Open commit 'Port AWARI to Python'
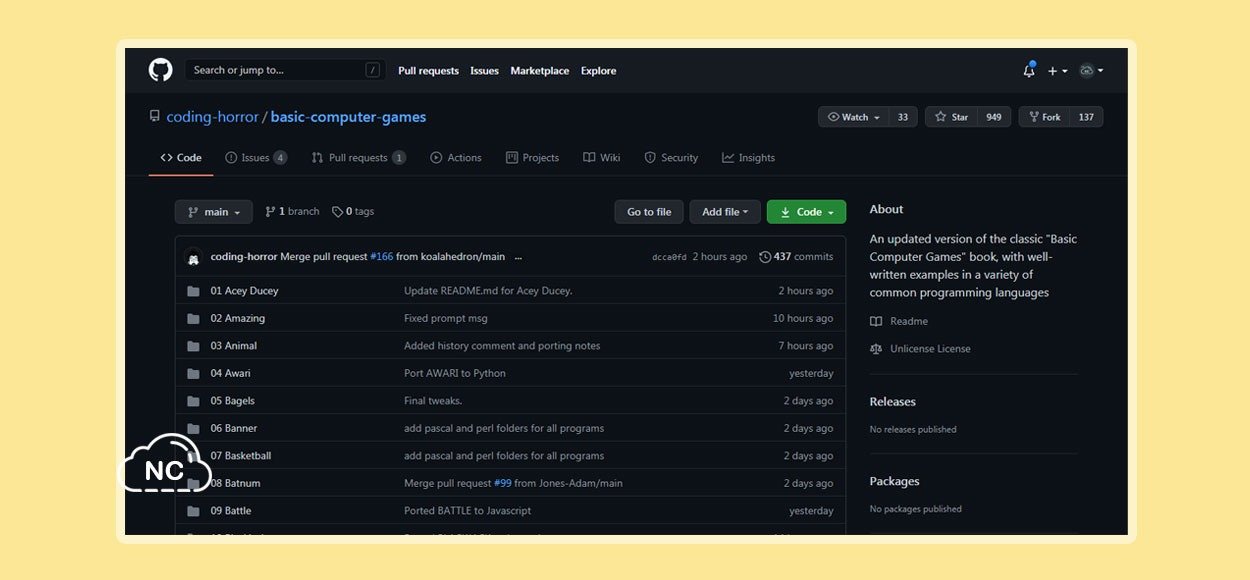The height and width of the screenshot is (580, 1250). click(455, 373)
